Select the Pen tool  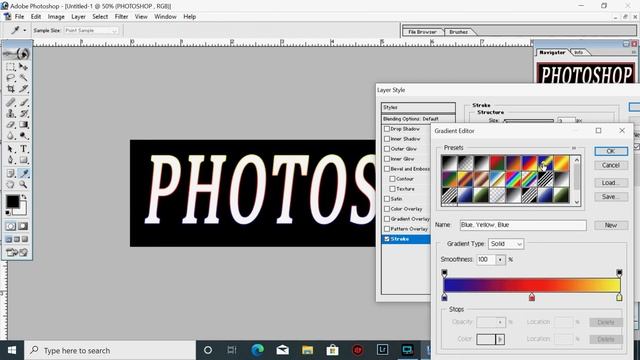tap(11, 160)
